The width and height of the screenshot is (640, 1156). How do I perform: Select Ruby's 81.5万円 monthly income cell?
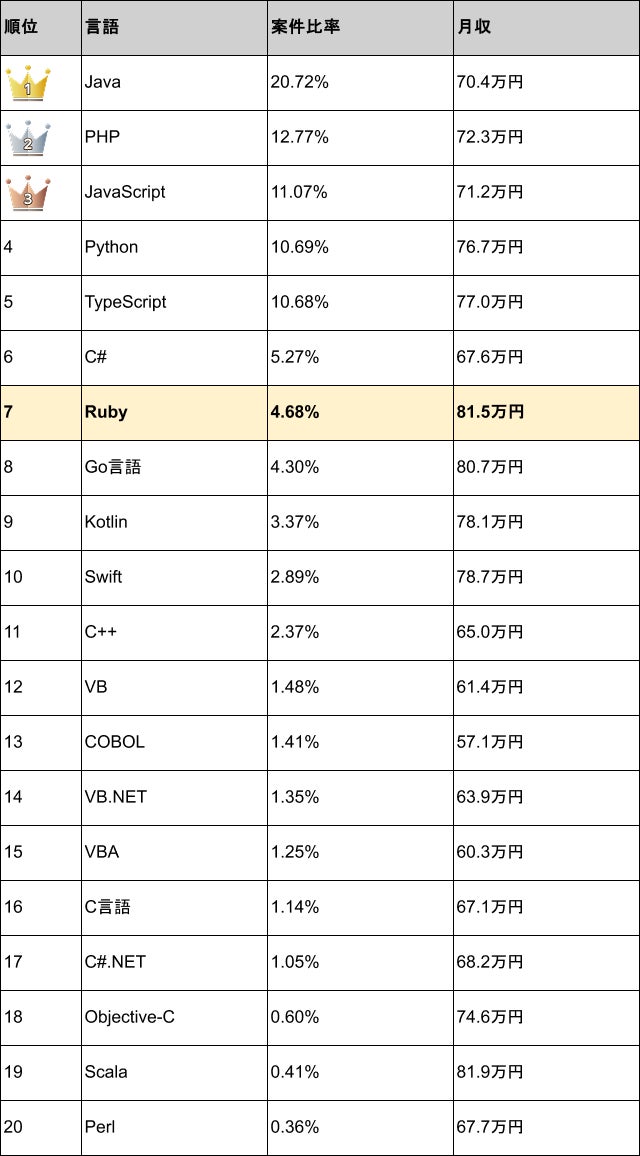point(490,412)
